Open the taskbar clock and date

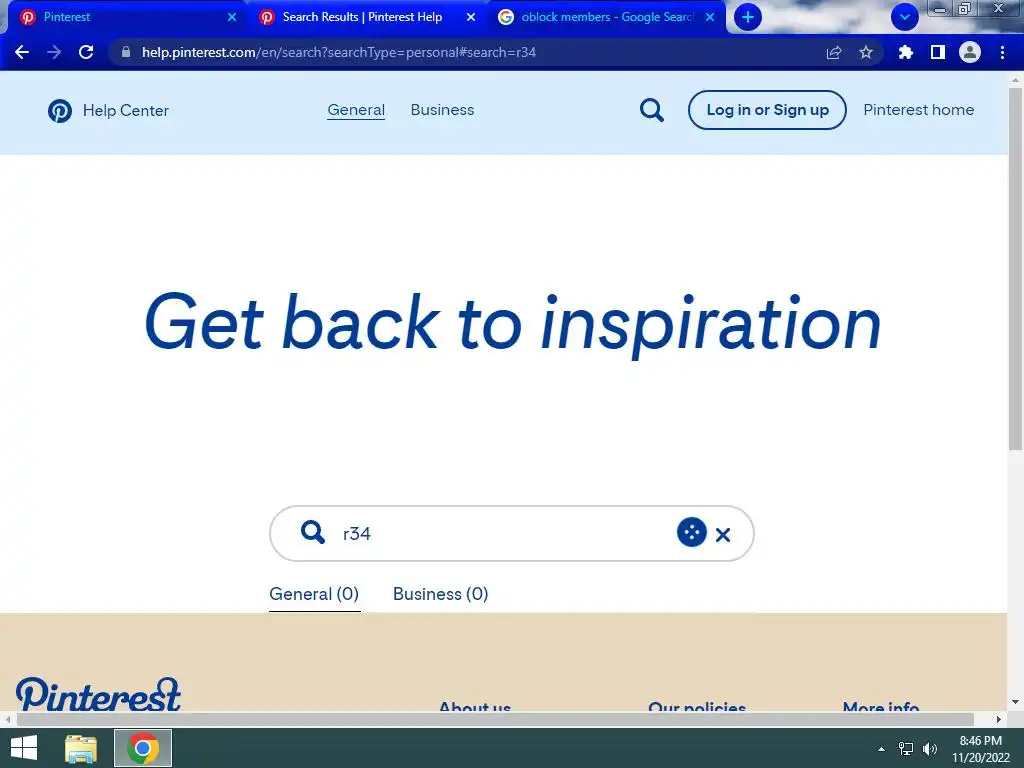[980, 749]
